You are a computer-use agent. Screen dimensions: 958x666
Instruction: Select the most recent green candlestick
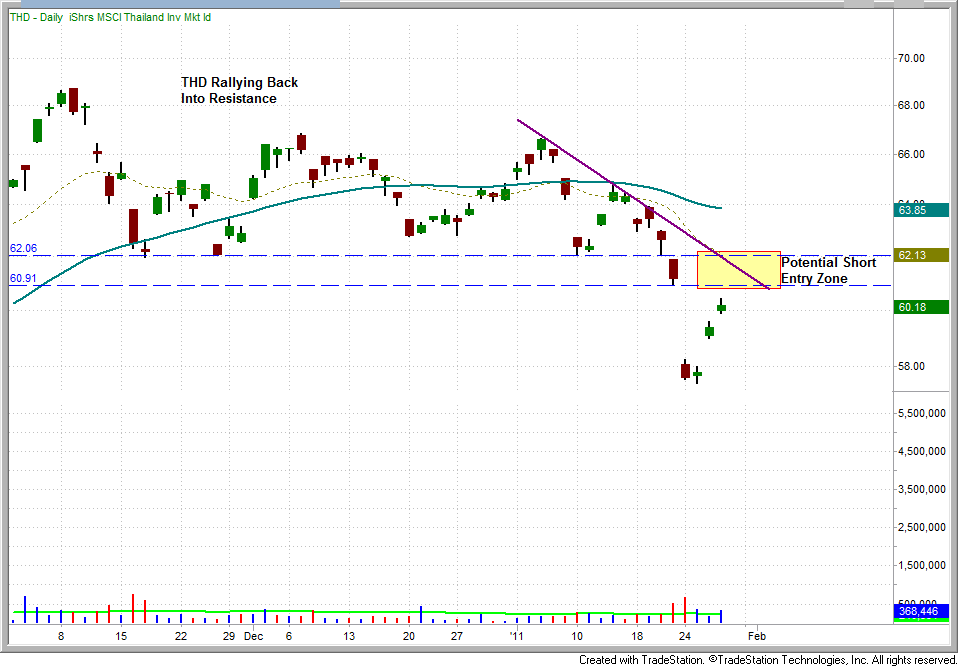coord(721,306)
